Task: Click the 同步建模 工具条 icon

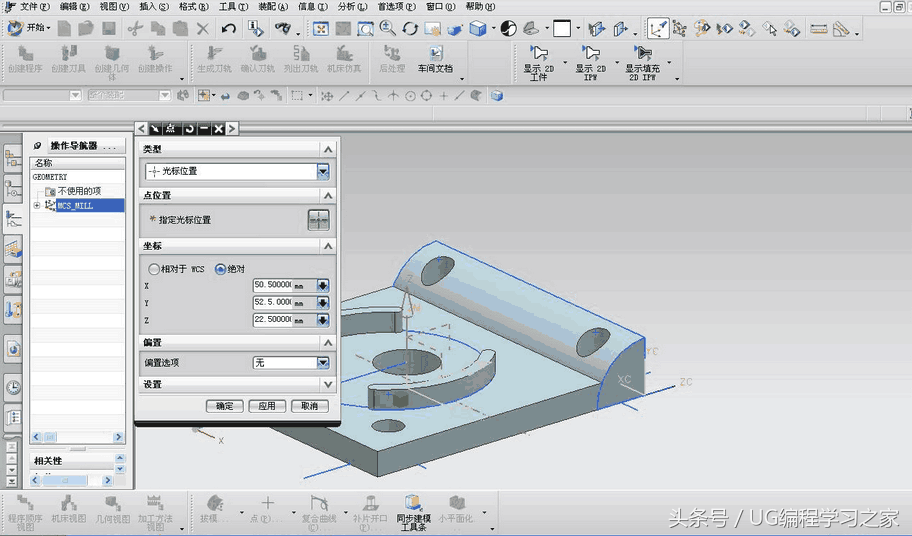Action: (x=413, y=512)
